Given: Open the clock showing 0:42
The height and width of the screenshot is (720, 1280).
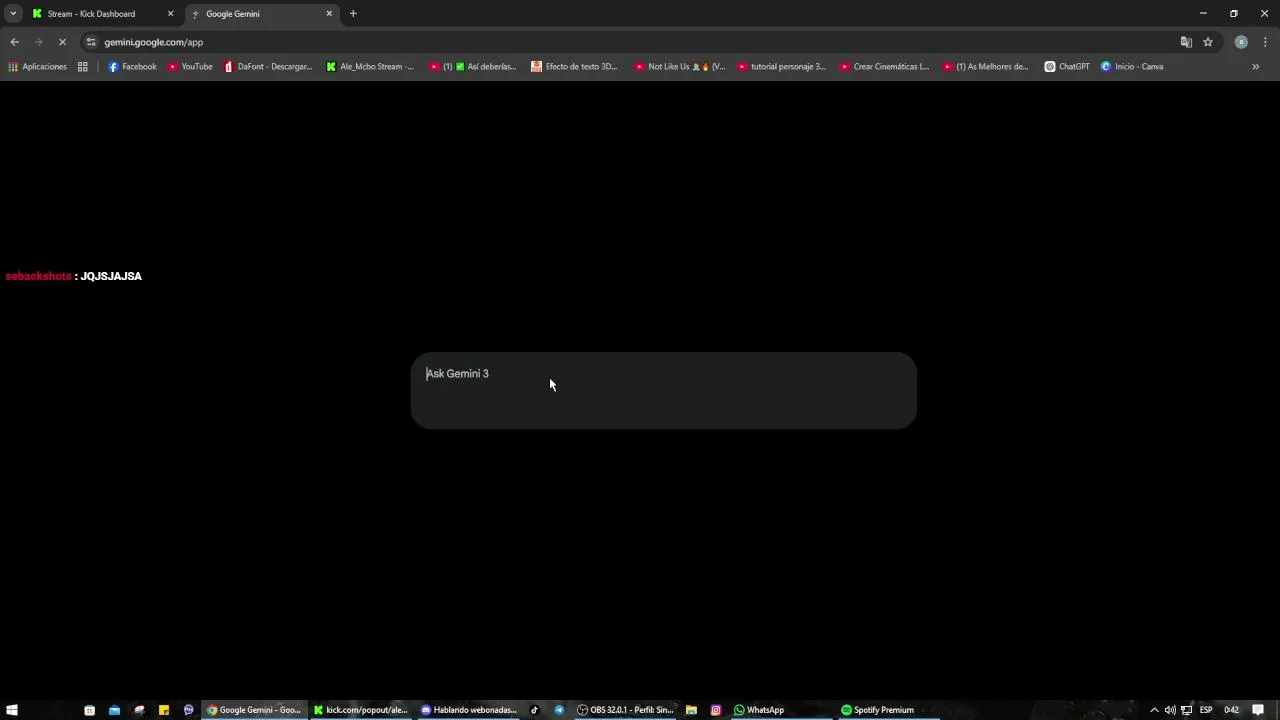Looking at the screenshot, I should click(x=1232, y=710).
